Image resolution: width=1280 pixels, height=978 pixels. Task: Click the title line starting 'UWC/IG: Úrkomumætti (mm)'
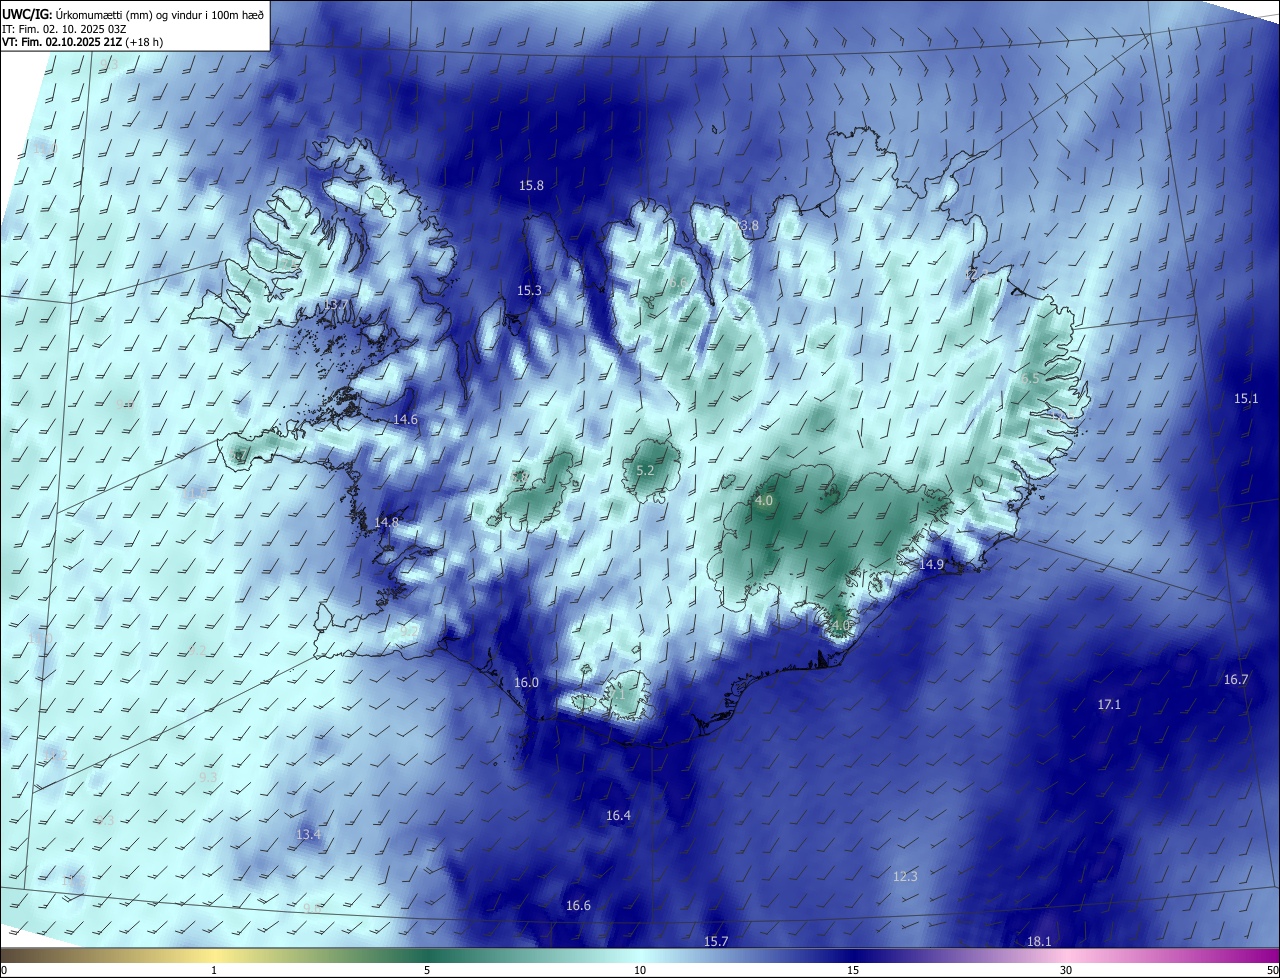(x=133, y=14)
